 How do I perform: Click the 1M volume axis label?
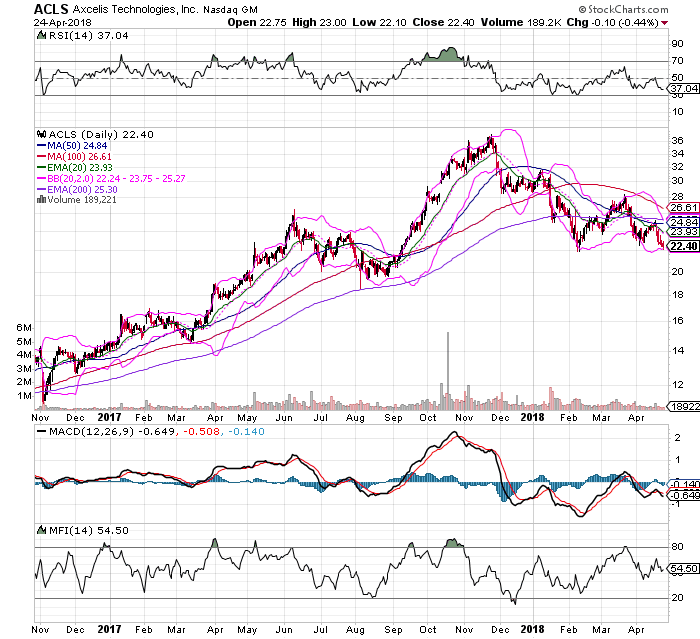tap(24, 396)
